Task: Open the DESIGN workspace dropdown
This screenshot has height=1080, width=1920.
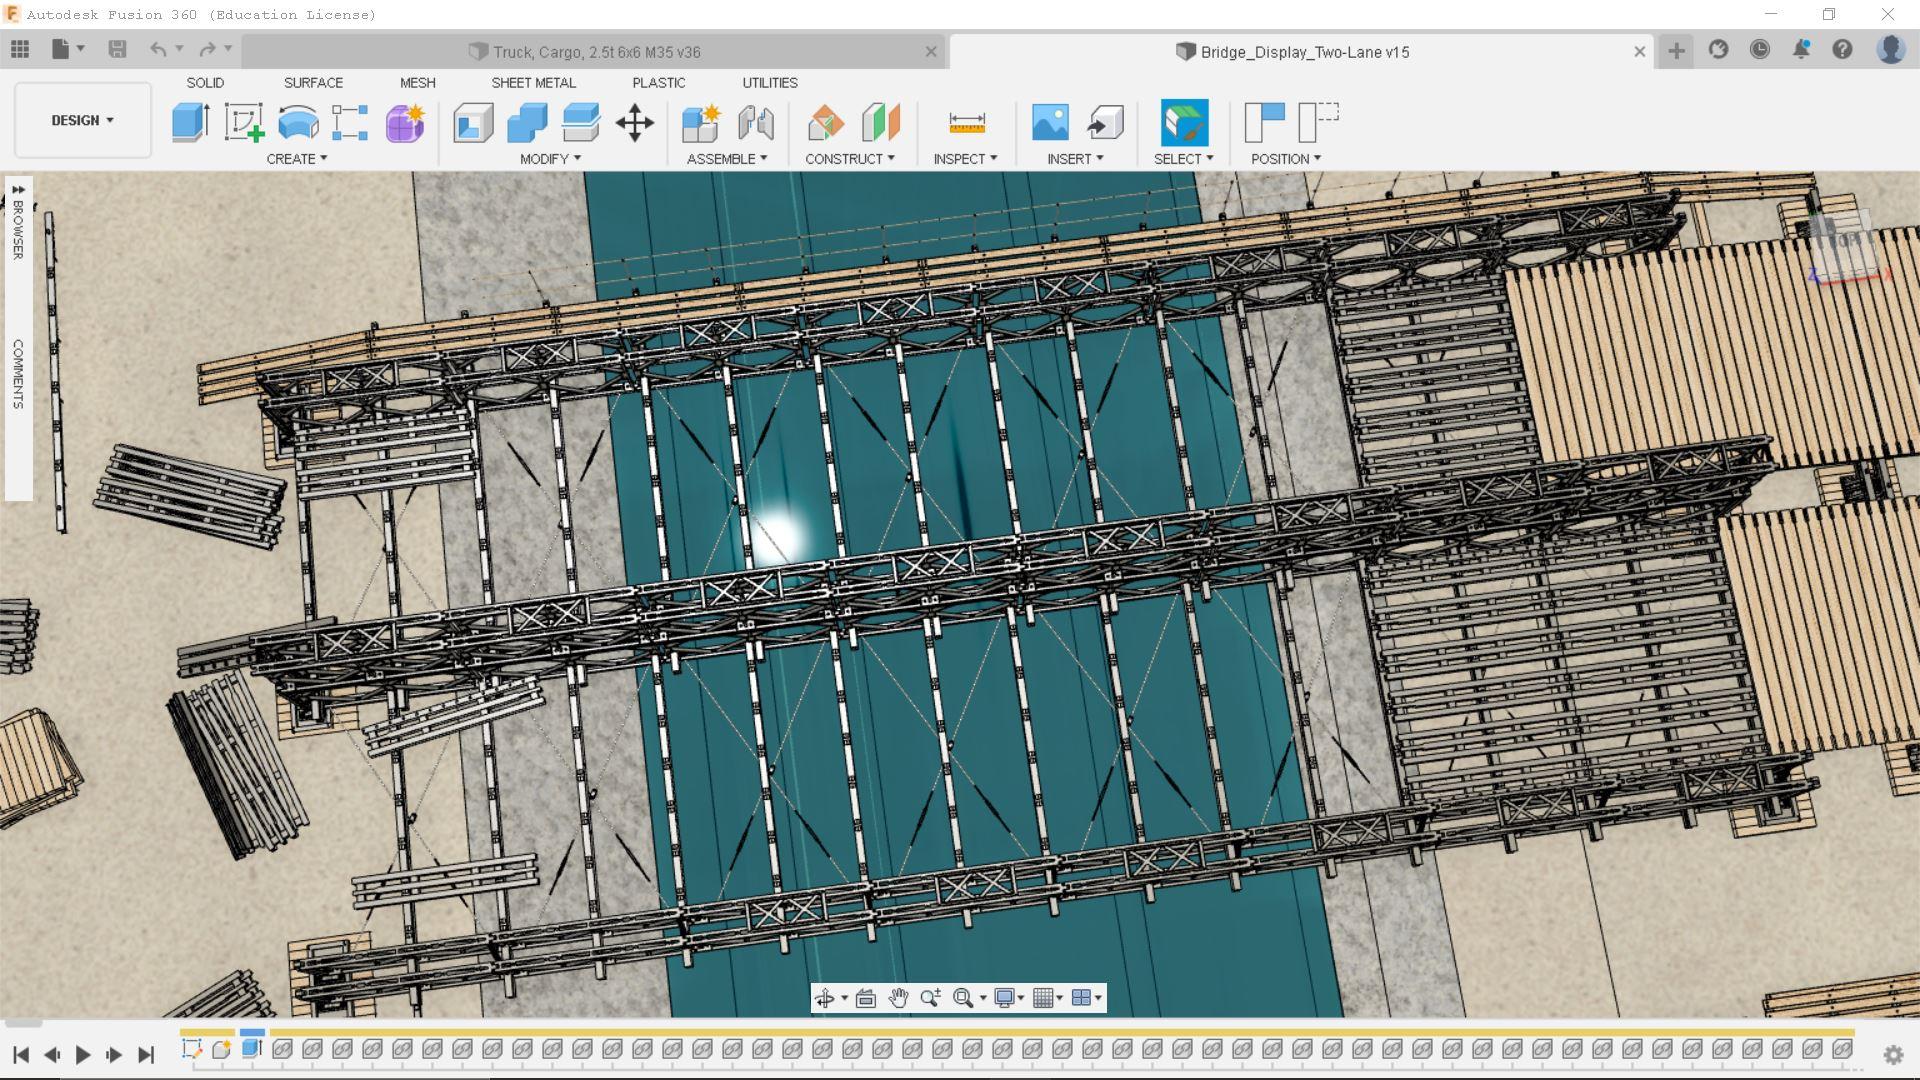Action: coord(82,120)
